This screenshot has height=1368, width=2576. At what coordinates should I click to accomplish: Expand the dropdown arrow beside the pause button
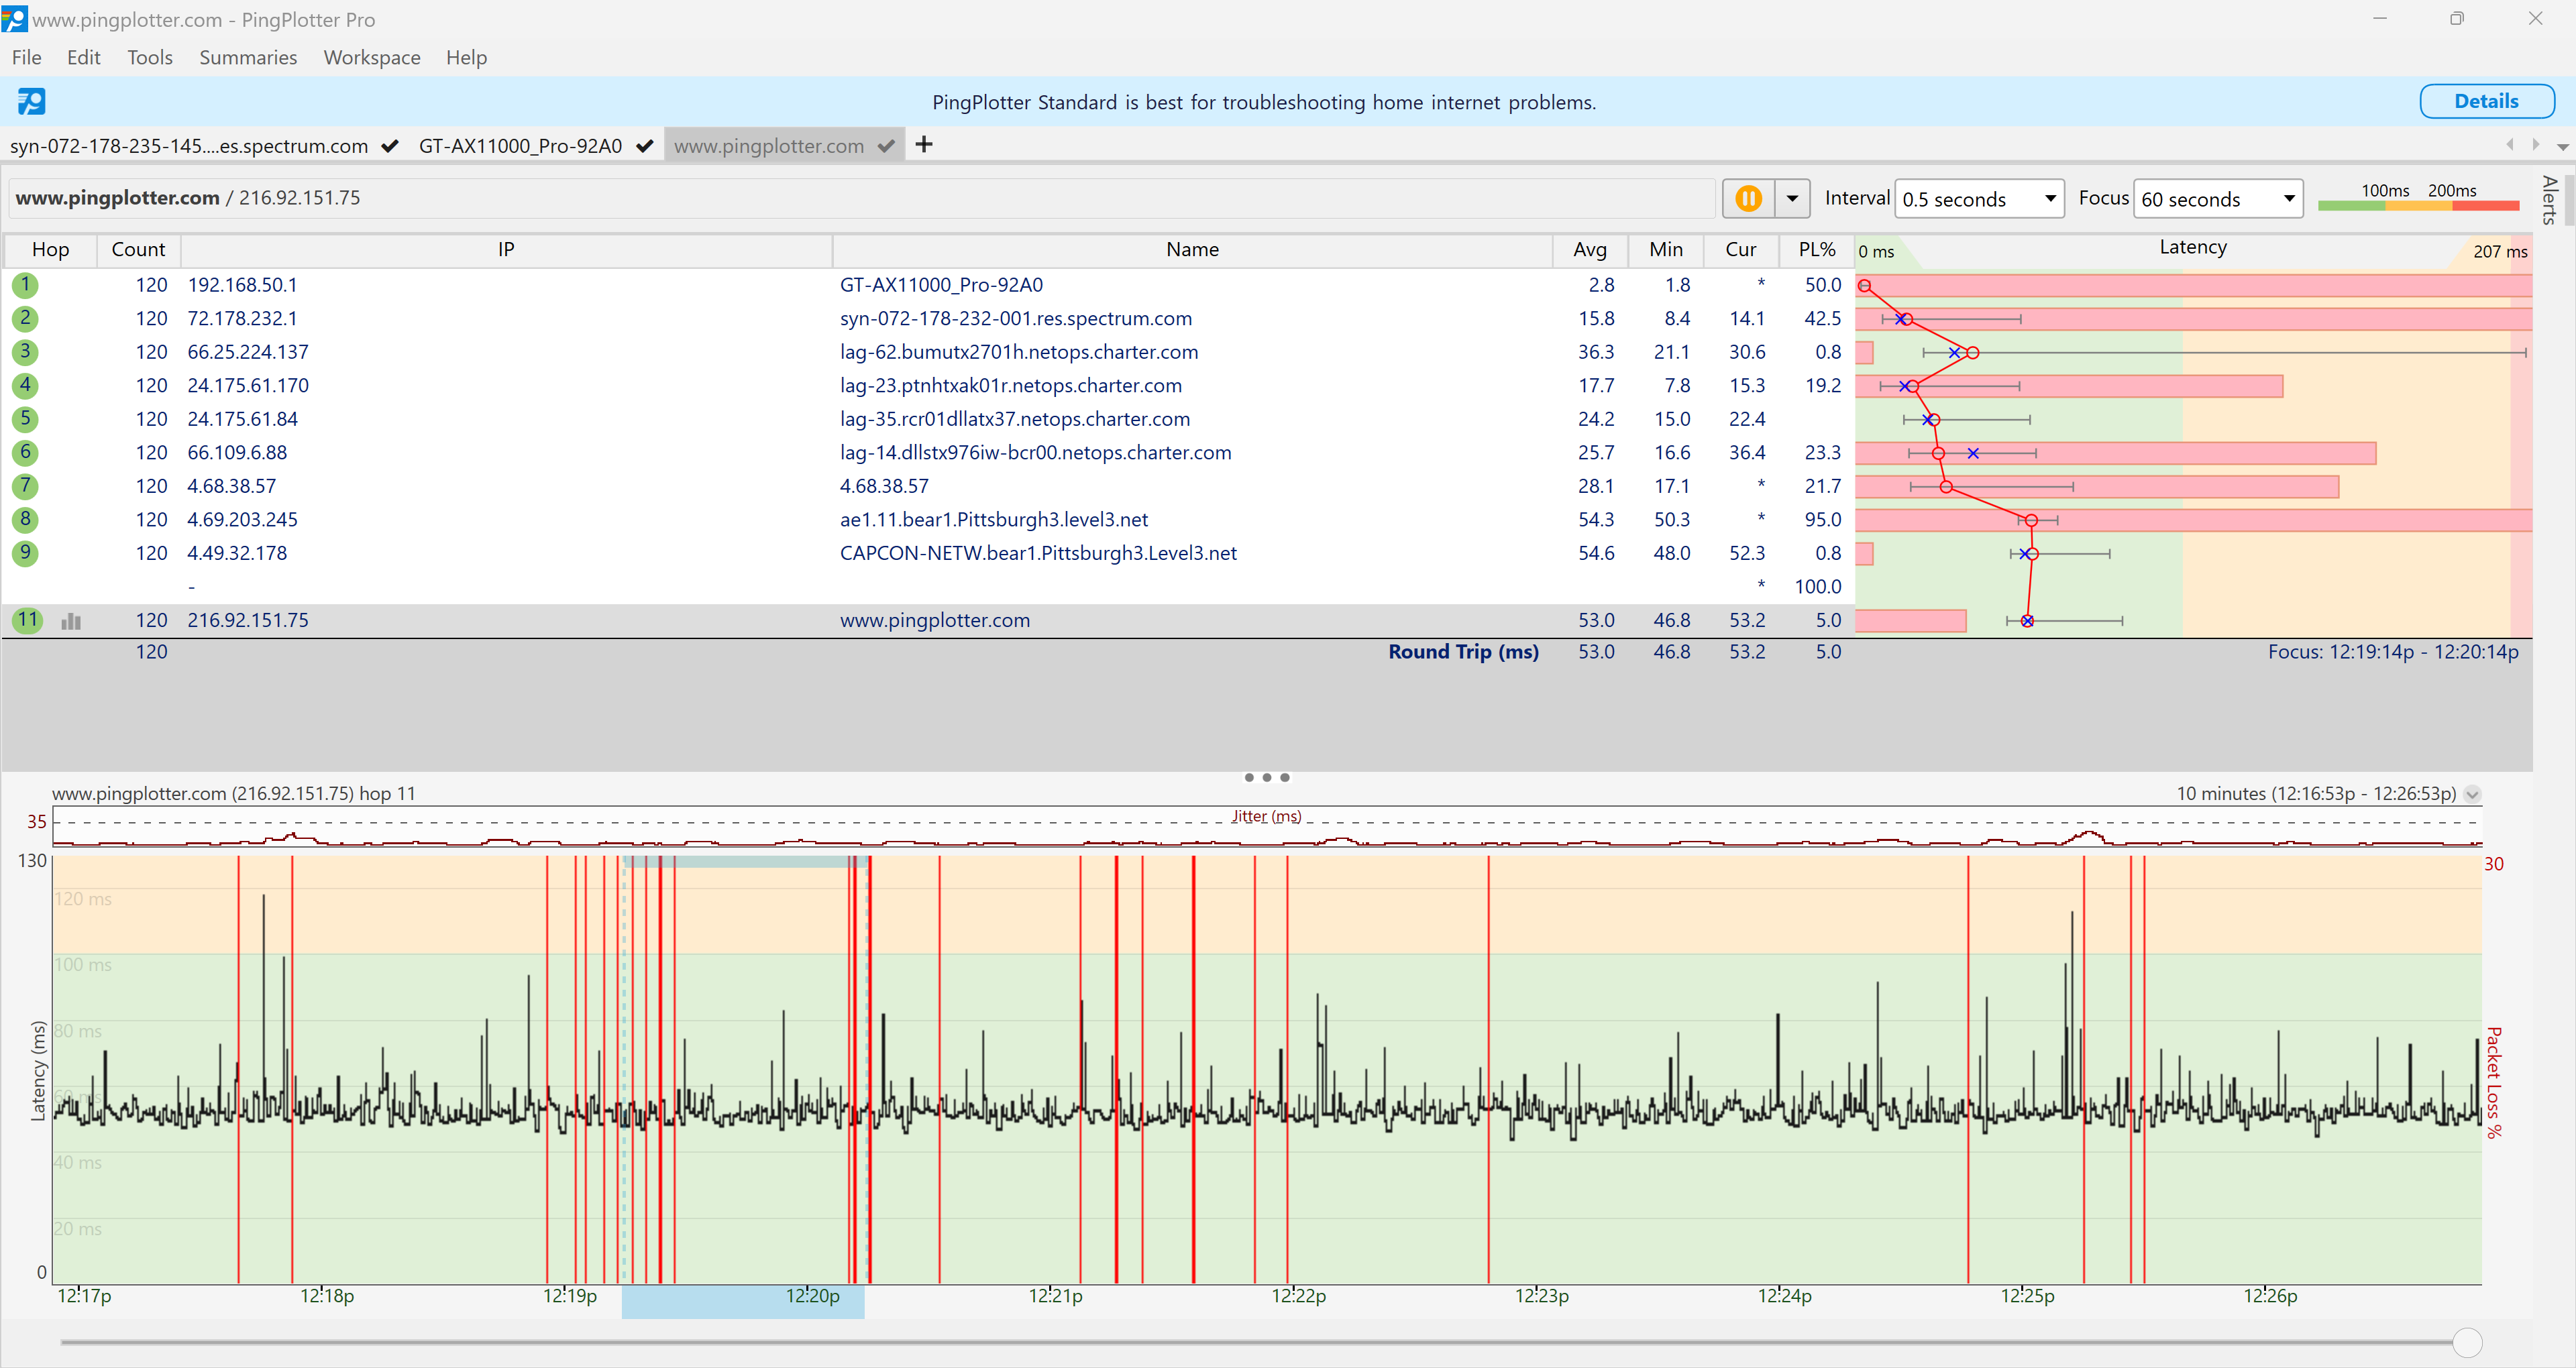1792,198
